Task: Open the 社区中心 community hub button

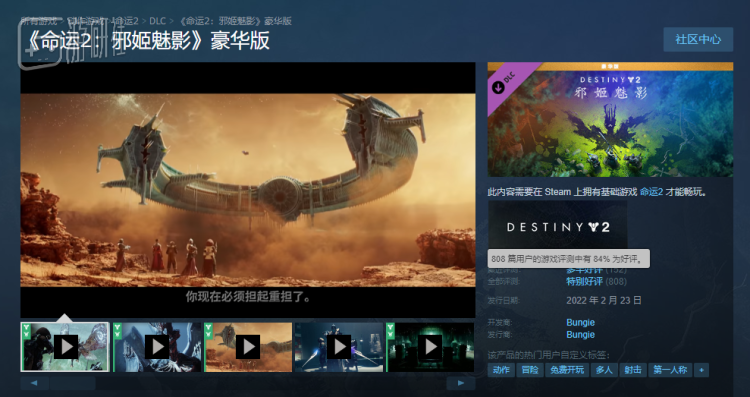Action: (x=698, y=39)
